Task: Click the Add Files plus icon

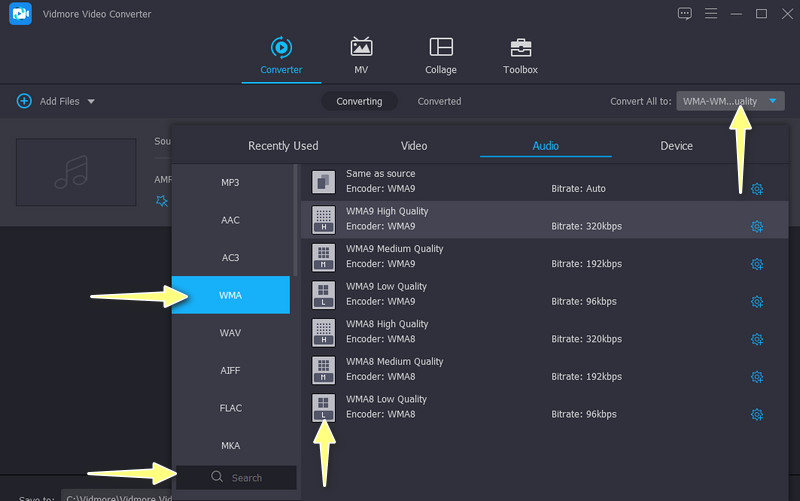Action: [24, 101]
